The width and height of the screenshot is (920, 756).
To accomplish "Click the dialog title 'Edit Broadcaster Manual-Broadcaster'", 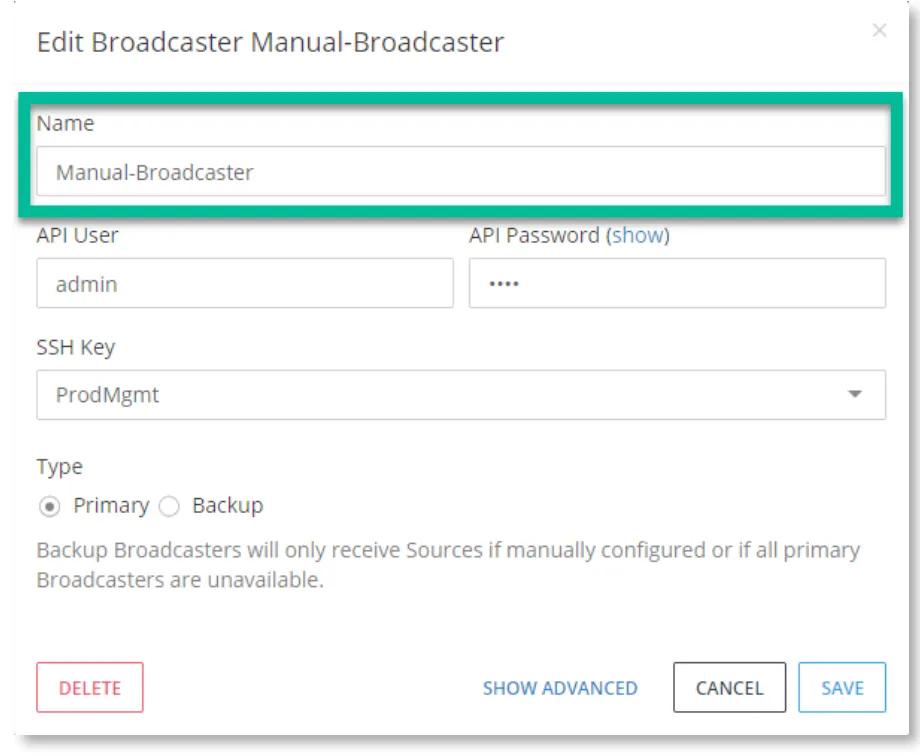I will [x=270, y=42].
